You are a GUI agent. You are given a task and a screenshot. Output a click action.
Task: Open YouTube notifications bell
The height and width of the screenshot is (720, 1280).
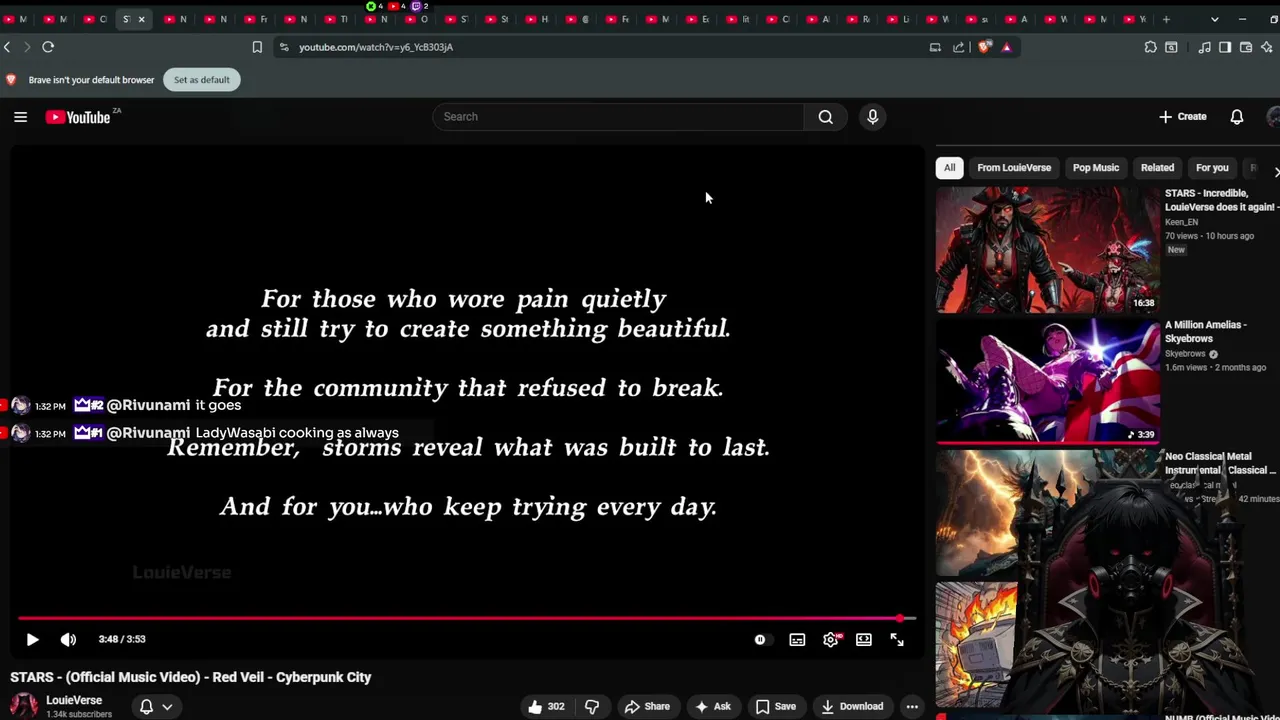[x=1237, y=117]
